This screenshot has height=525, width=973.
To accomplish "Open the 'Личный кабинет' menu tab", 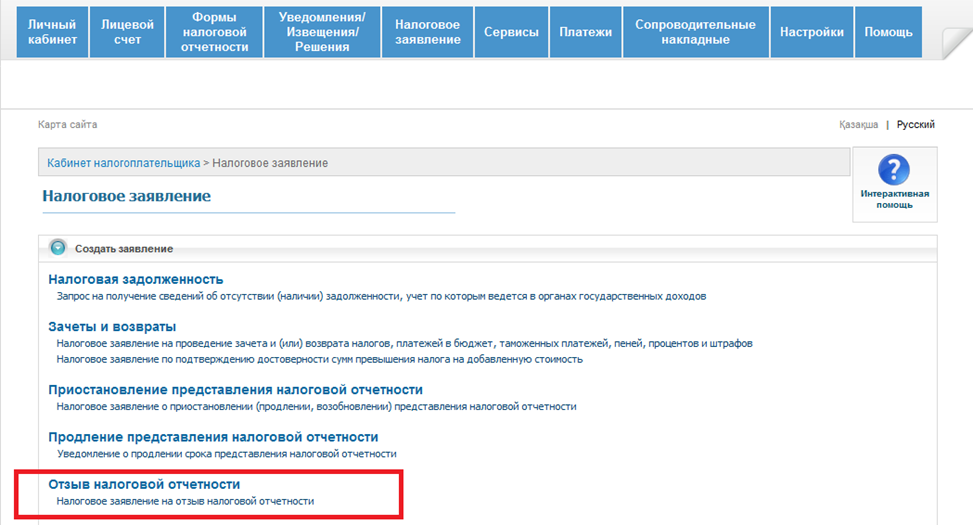I will [x=52, y=32].
